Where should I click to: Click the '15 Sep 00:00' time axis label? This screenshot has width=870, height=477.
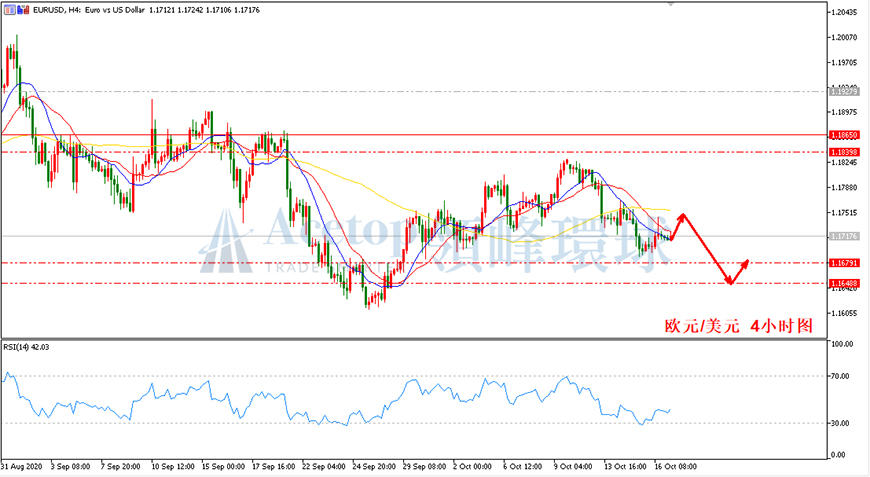(x=223, y=466)
